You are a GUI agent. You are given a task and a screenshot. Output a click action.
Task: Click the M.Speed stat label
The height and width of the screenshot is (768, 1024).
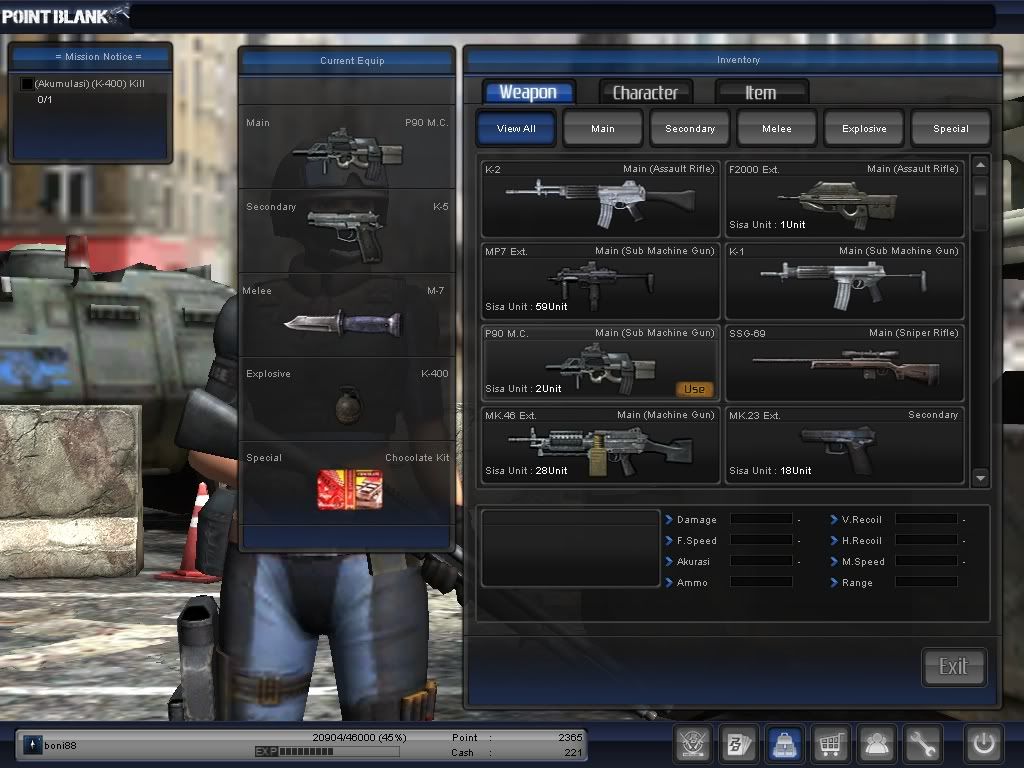863,562
